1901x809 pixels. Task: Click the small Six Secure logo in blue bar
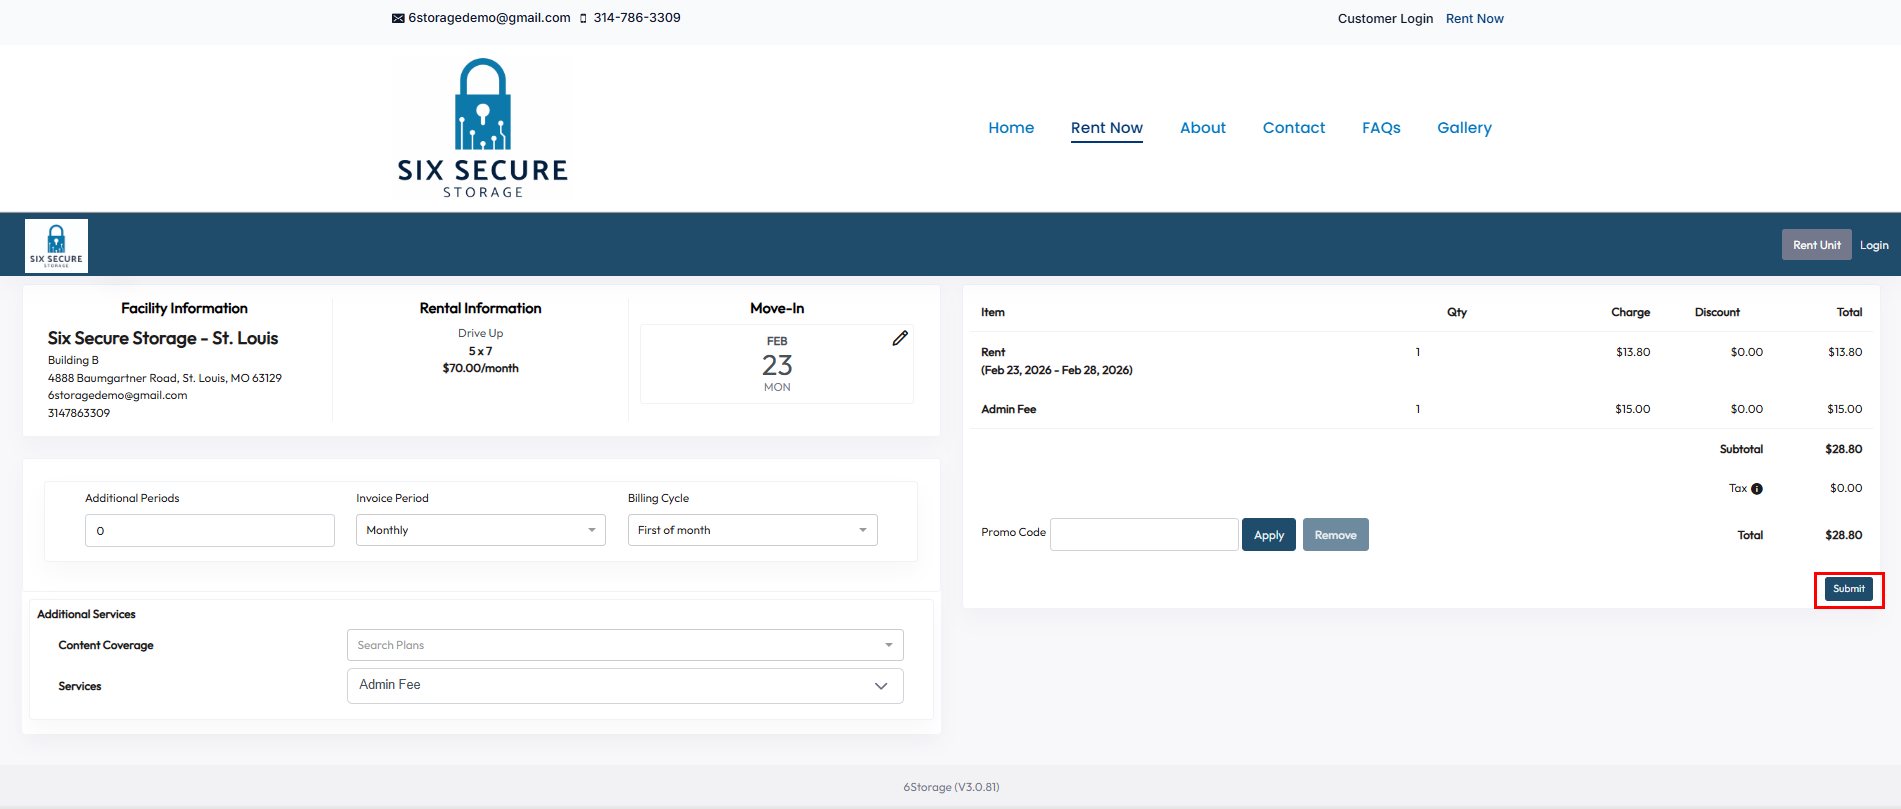56,246
